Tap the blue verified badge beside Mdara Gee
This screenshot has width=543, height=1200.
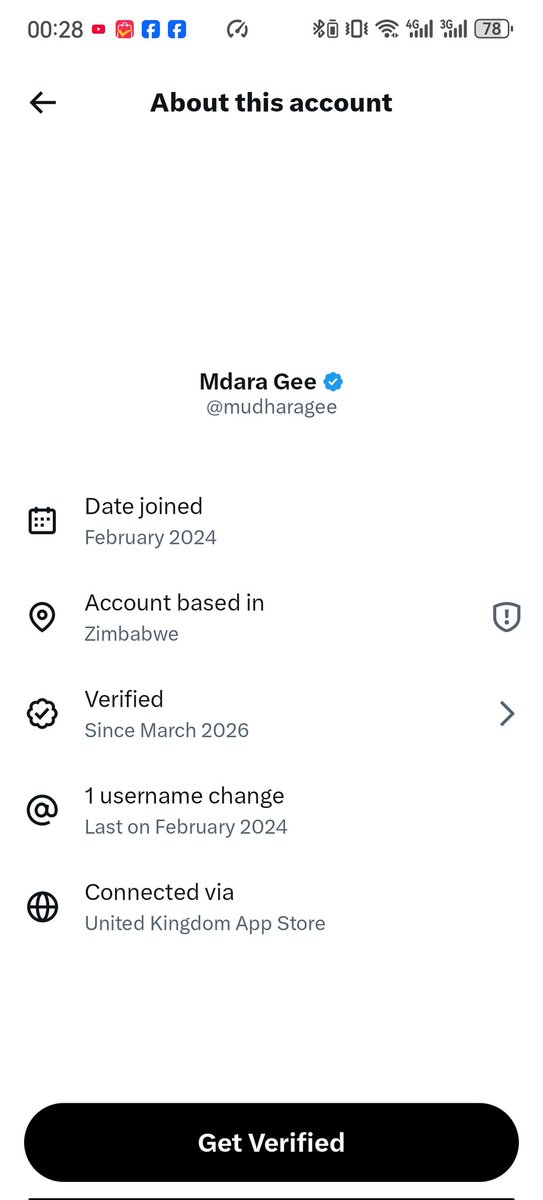334,381
